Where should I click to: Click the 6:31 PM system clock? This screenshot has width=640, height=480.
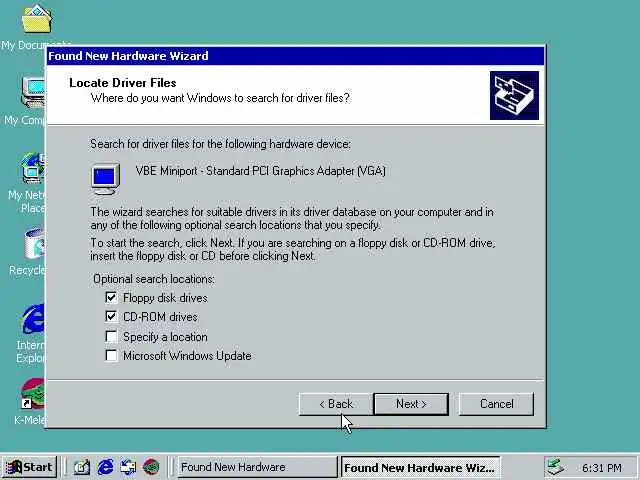602,468
